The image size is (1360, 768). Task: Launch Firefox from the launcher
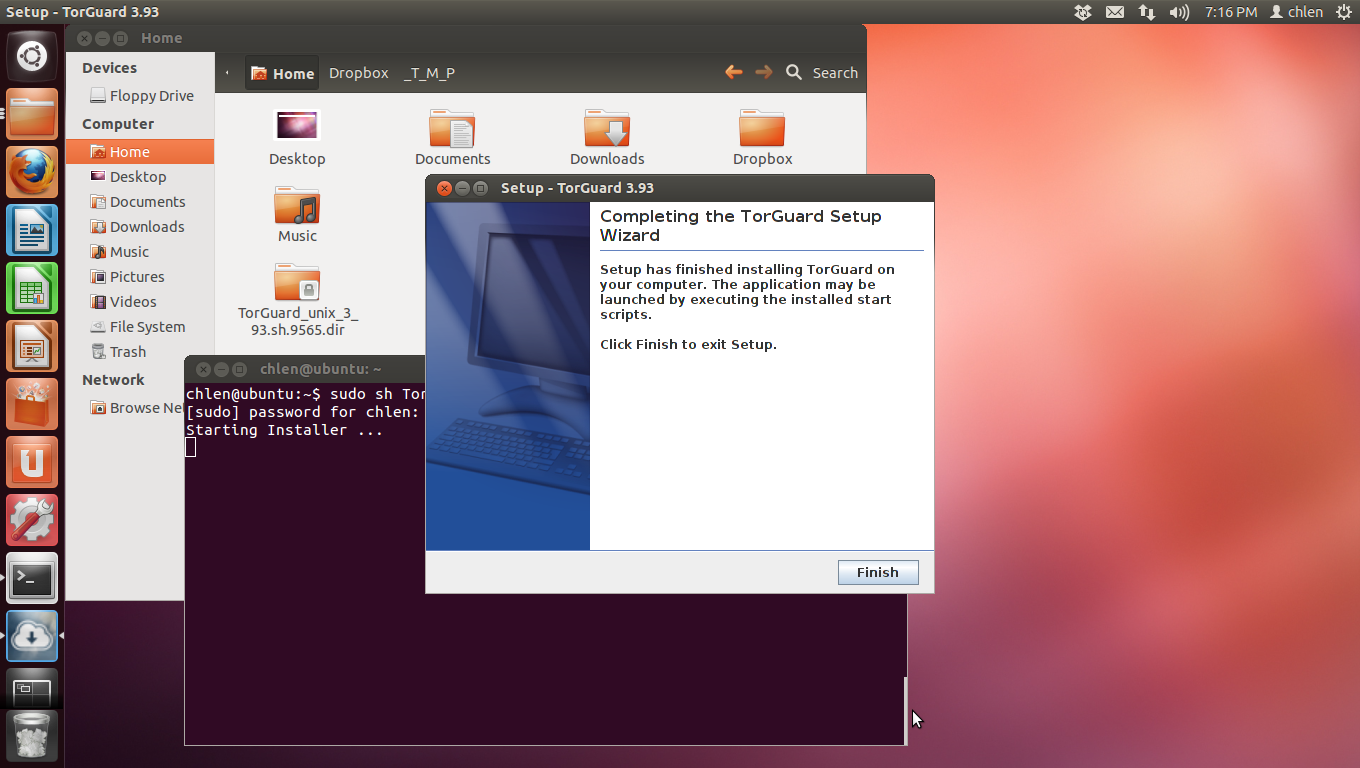(32, 172)
